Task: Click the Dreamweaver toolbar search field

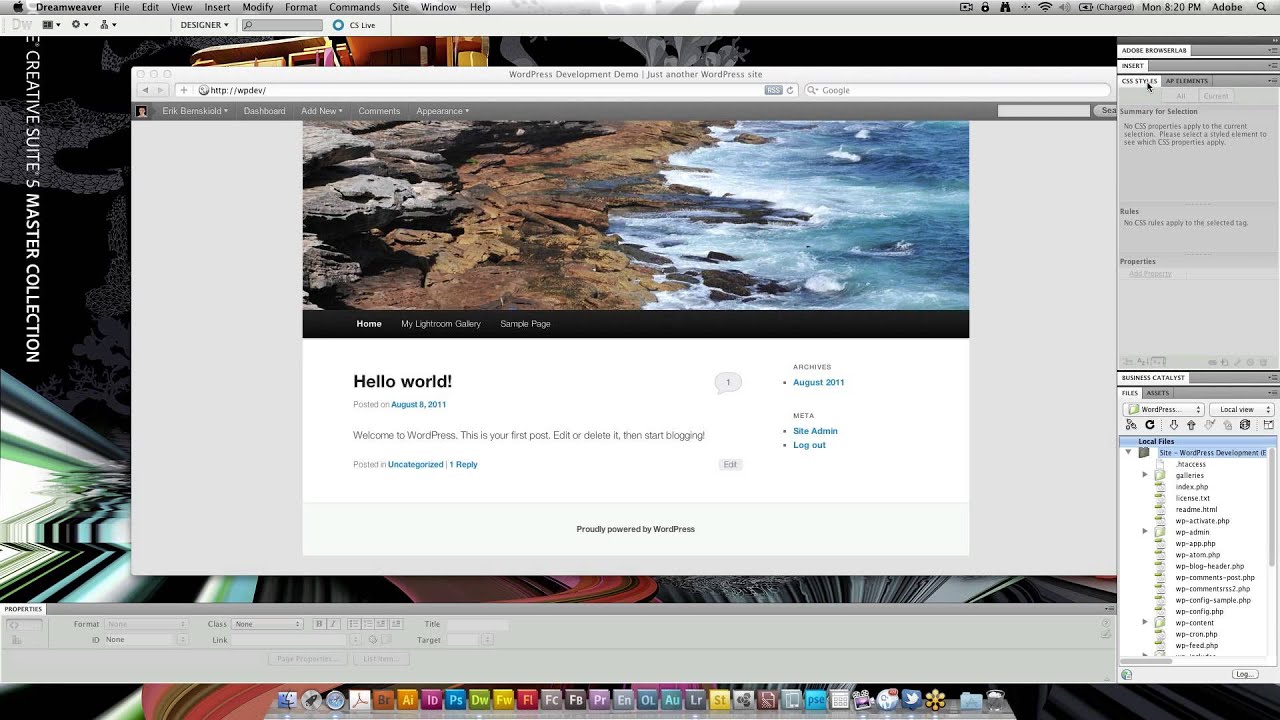Action: coord(283,25)
